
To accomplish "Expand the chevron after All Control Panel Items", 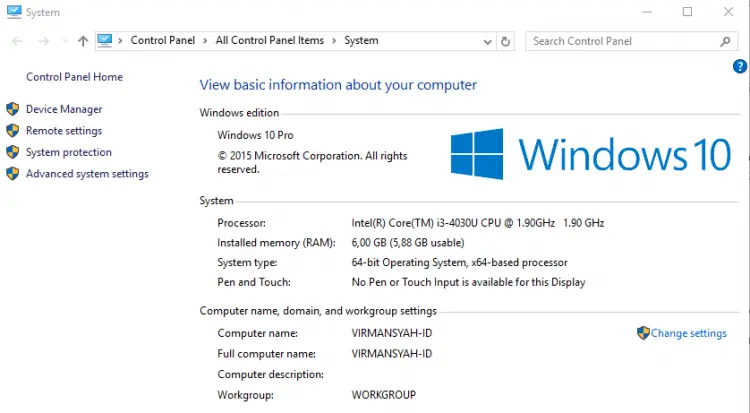I will (x=334, y=41).
